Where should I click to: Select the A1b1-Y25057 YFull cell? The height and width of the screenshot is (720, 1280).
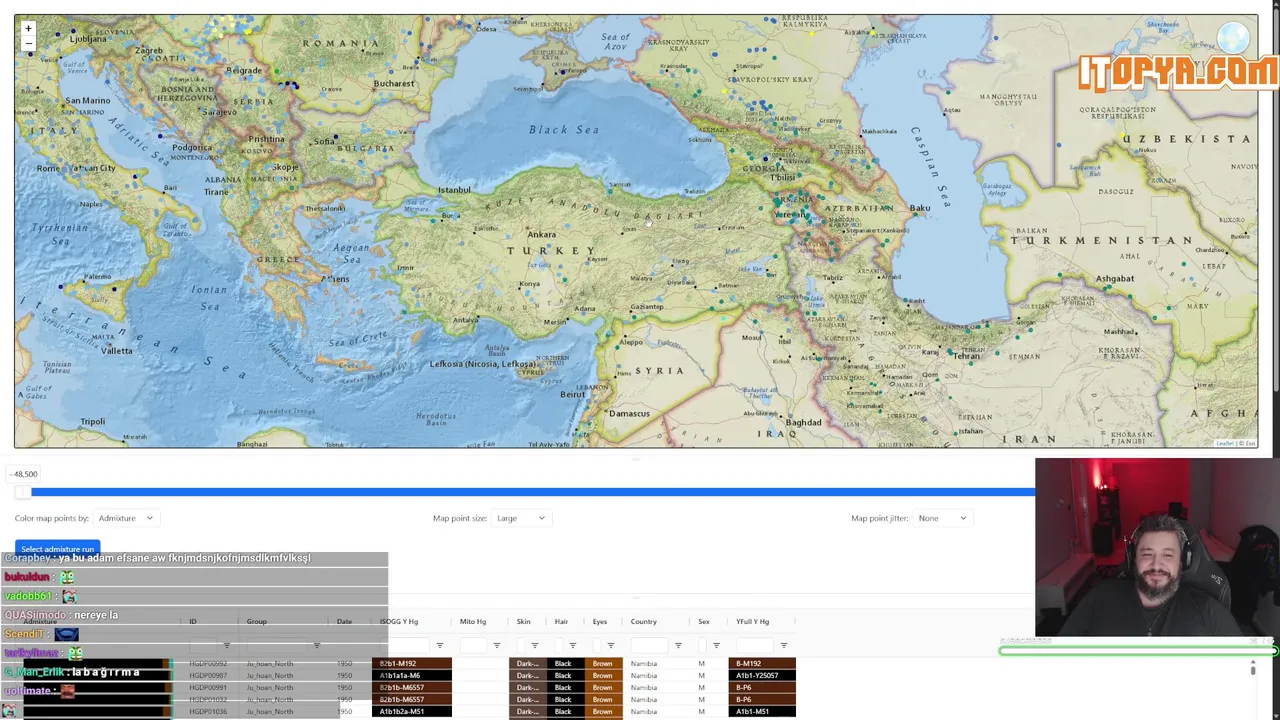(762, 676)
